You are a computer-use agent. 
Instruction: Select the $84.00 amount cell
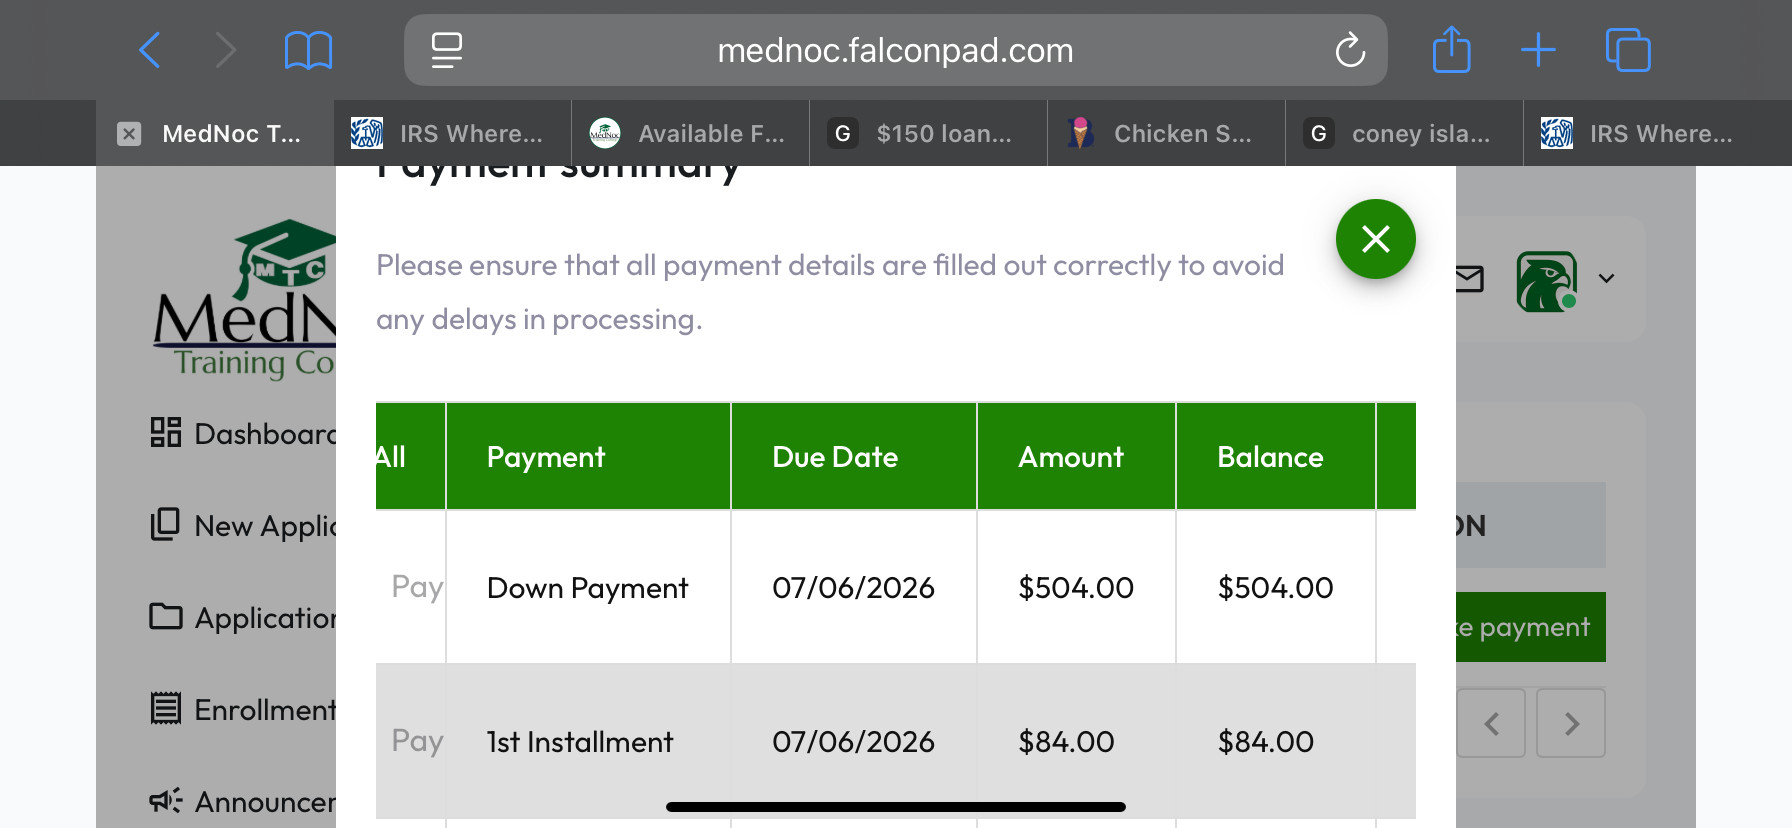[x=1077, y=741]
